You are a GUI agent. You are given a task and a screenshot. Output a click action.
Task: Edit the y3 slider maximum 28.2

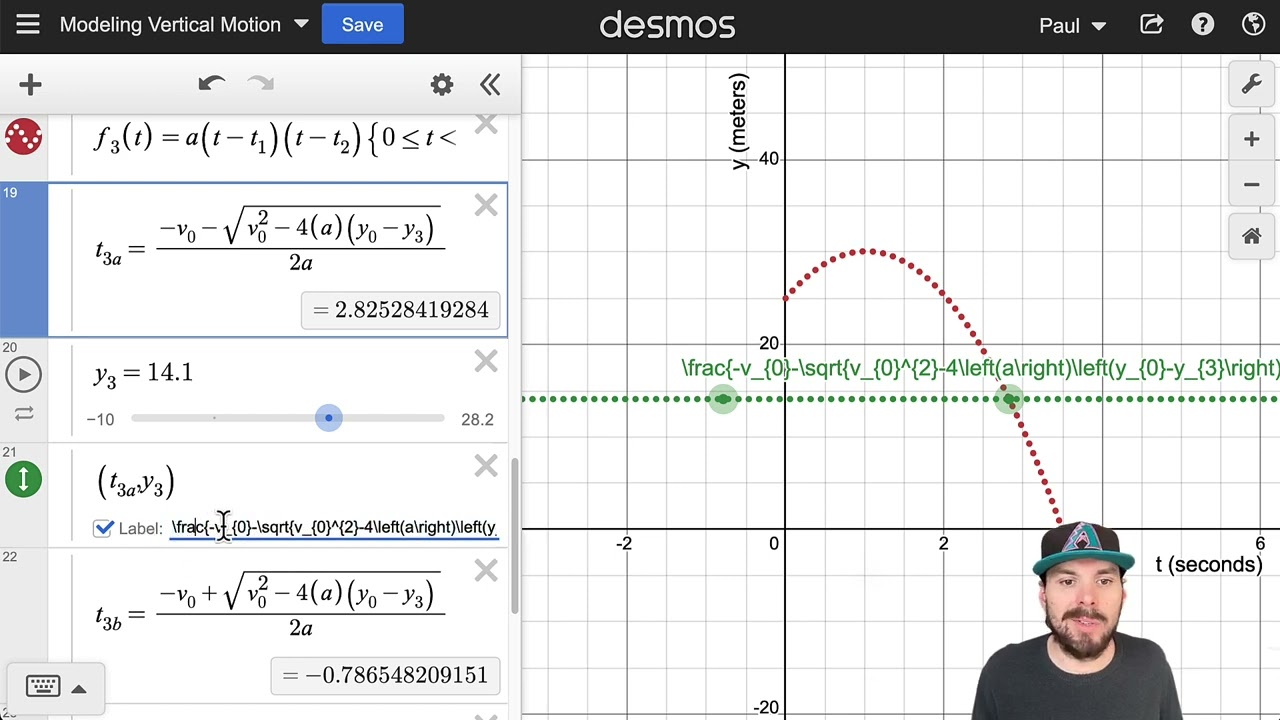pos(477,420)
